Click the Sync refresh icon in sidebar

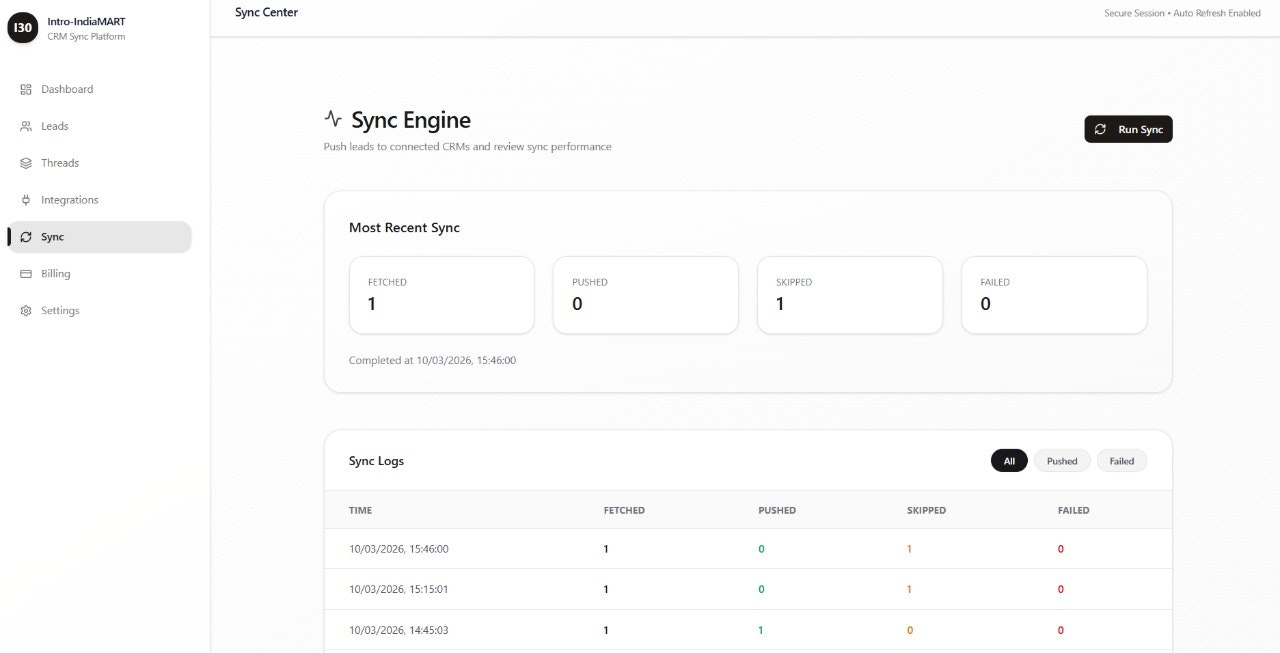tap(26, 237)
